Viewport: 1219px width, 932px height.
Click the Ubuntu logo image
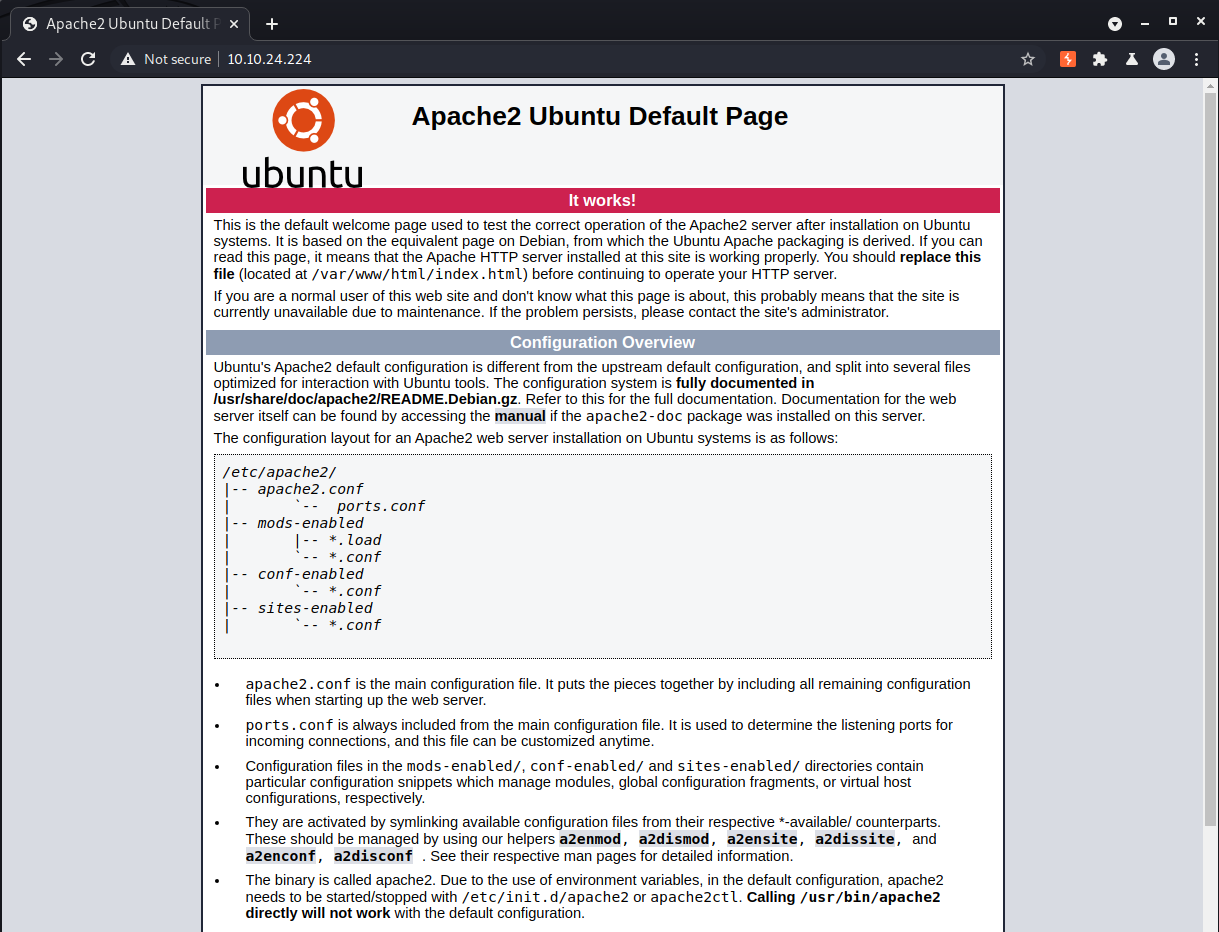point(303,138)
